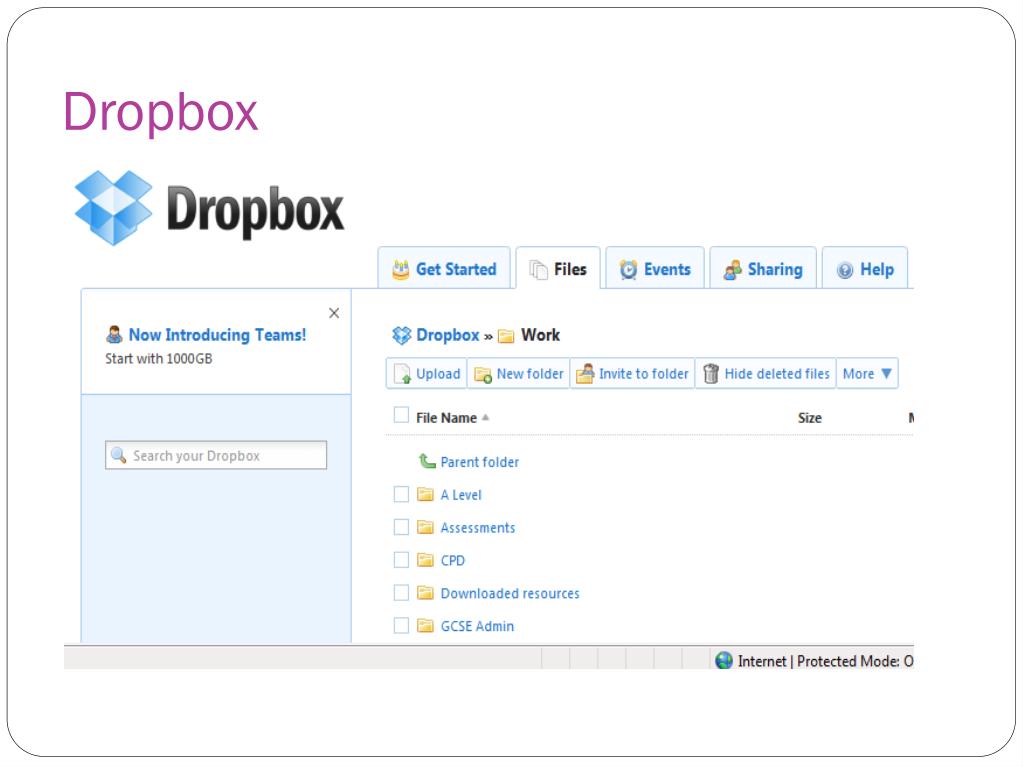Click Internet | Protected Mode status text

[x=825, y=661]
